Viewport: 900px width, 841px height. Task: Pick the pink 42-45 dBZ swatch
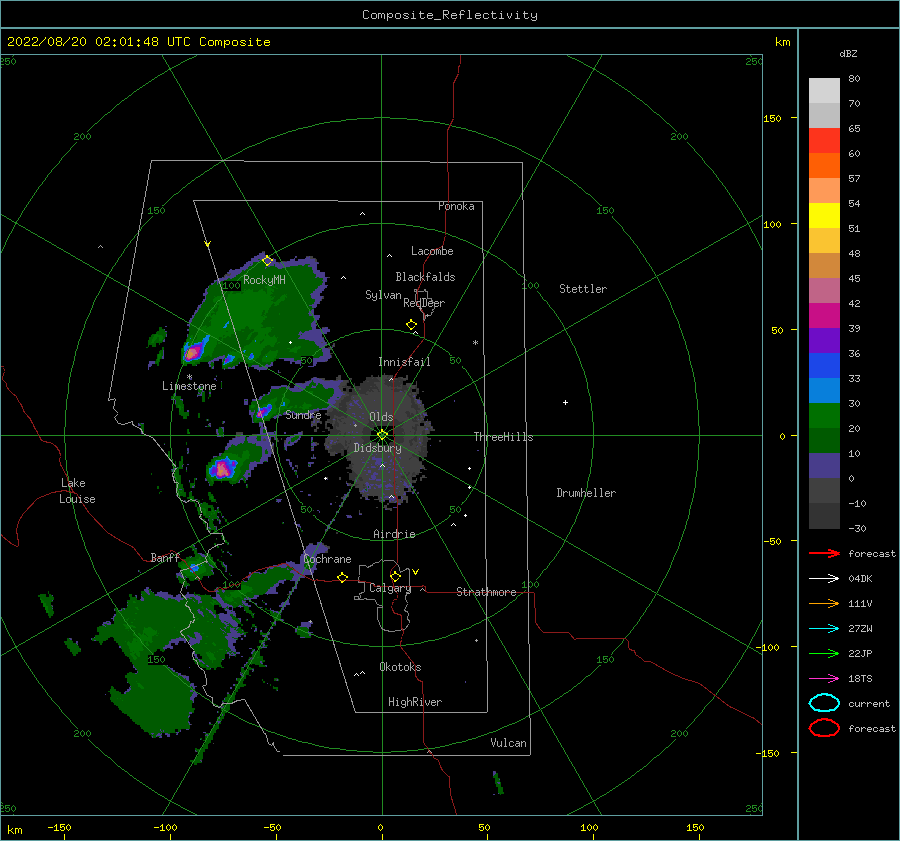pyautogui.click(x=824, y=290)
